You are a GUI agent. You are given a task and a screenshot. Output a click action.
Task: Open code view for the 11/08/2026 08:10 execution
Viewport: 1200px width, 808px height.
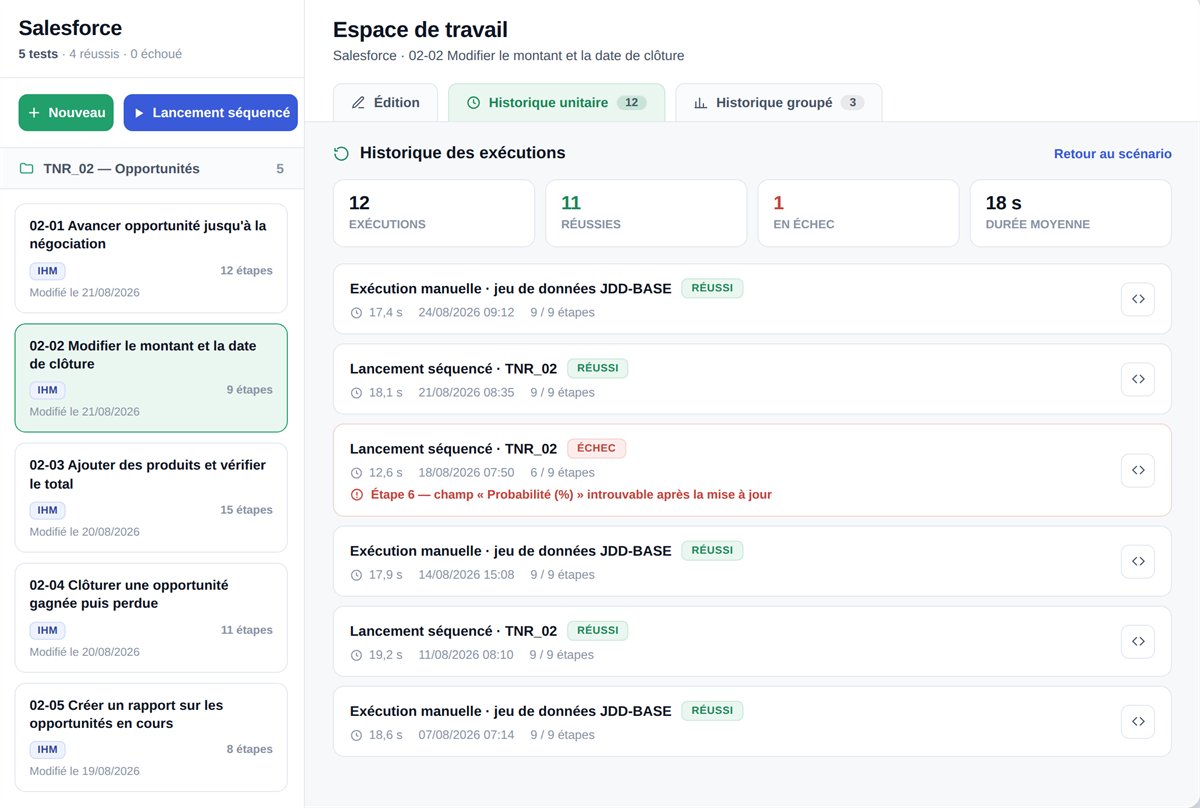click(x=1138, y=641)
